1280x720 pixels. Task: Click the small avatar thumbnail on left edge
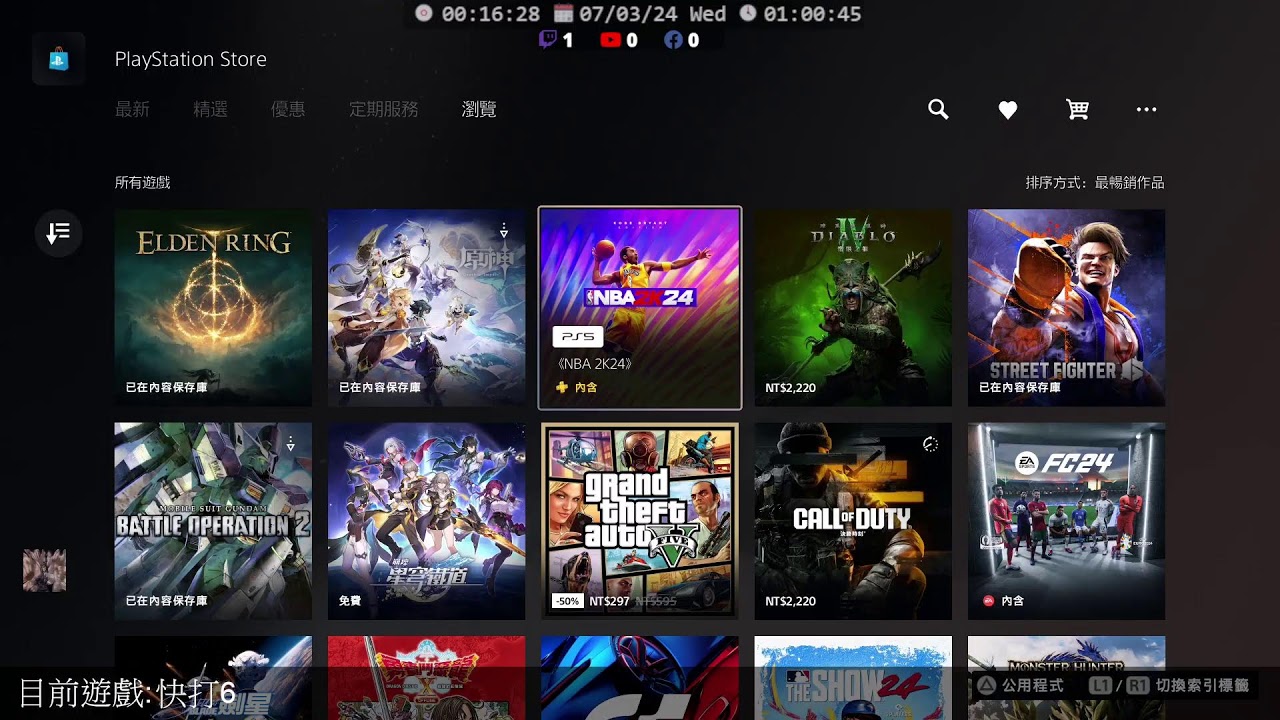tap(45, 570)
